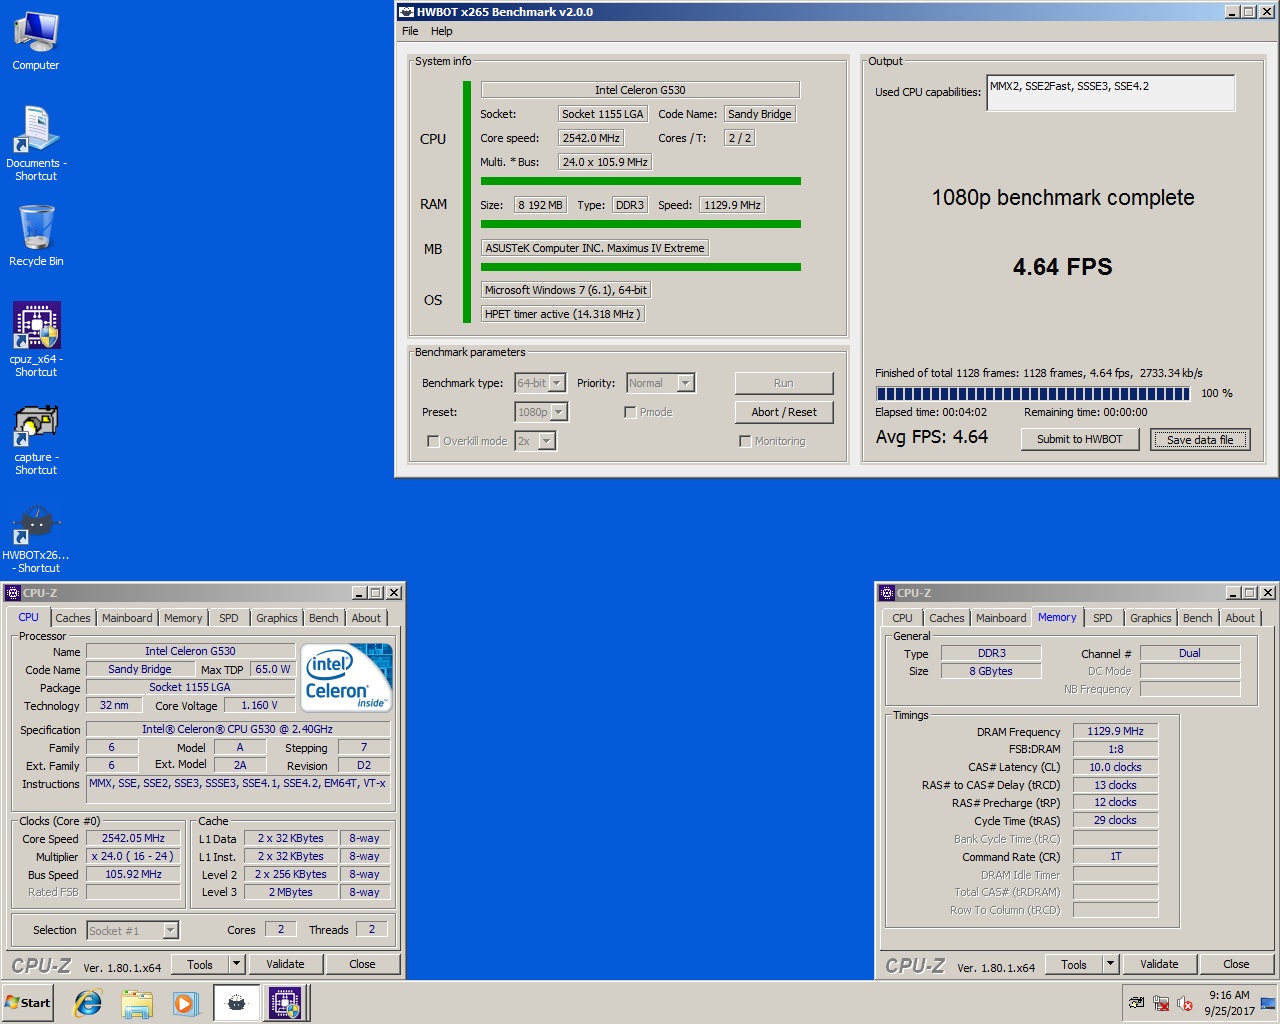
Task: Click the benchmark progress bar
Action: pos(1034,393)
